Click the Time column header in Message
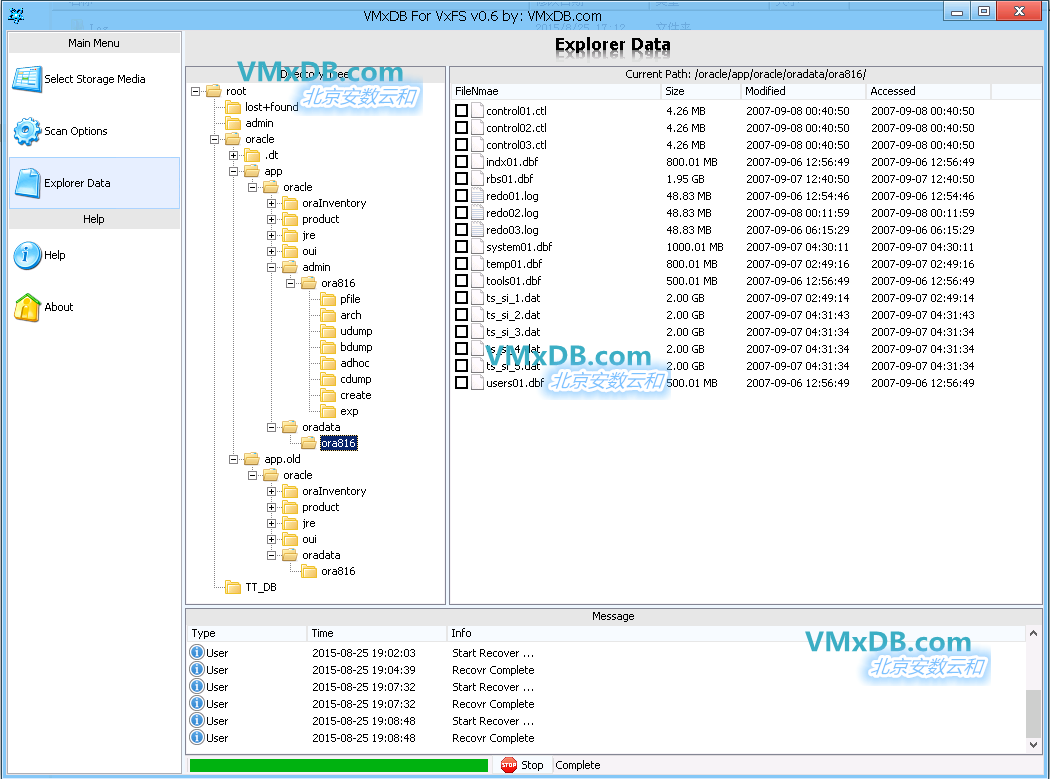This screenshot has width=1050, height=779. [377, 633]
